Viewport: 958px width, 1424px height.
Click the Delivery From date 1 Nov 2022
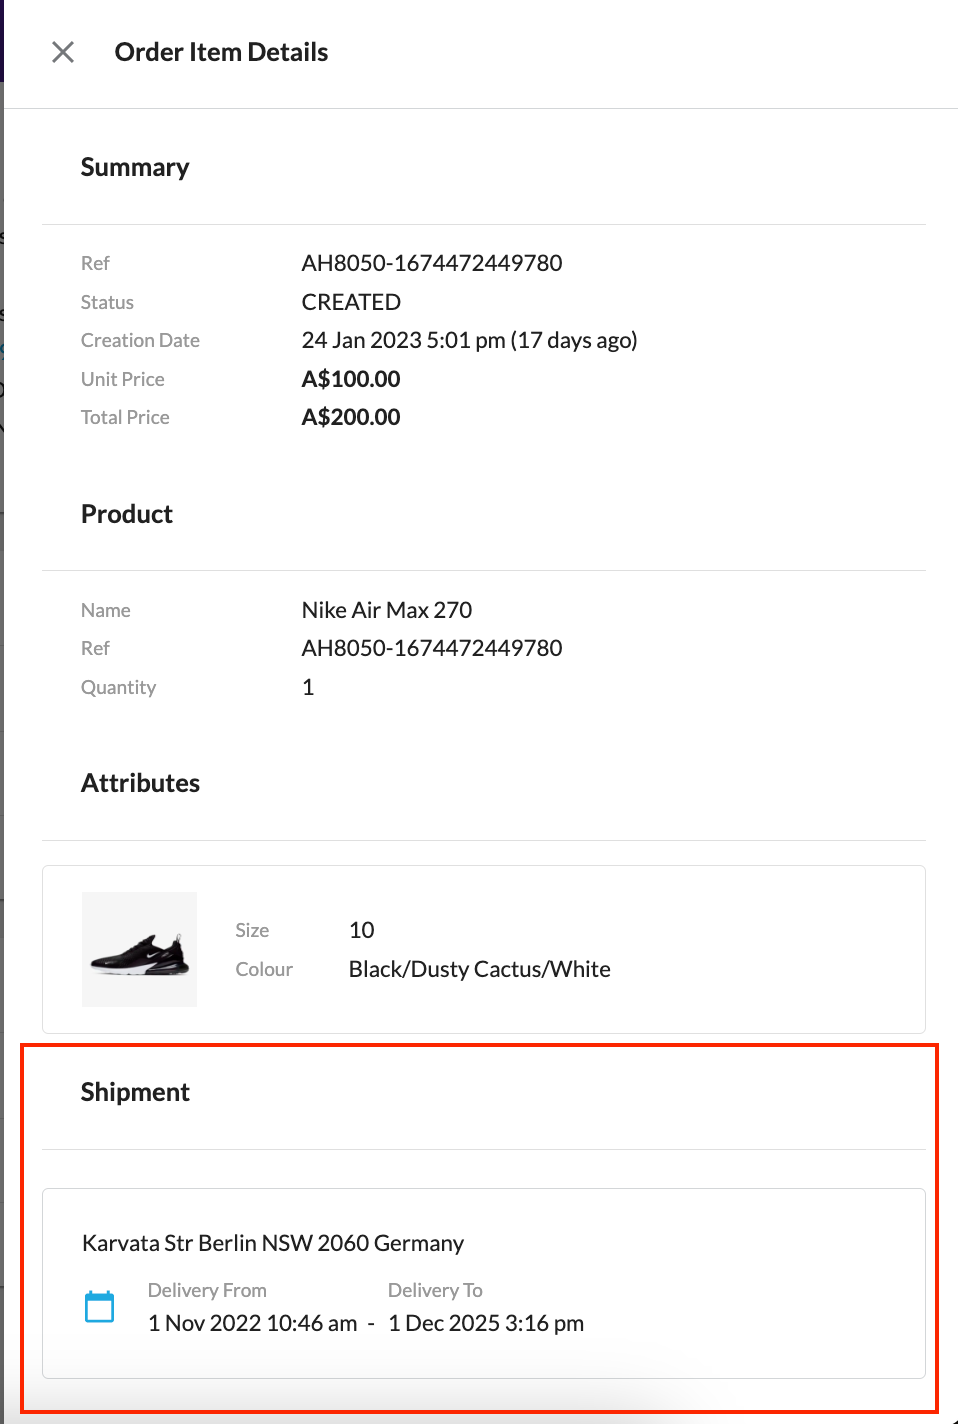coord(252,1323)
